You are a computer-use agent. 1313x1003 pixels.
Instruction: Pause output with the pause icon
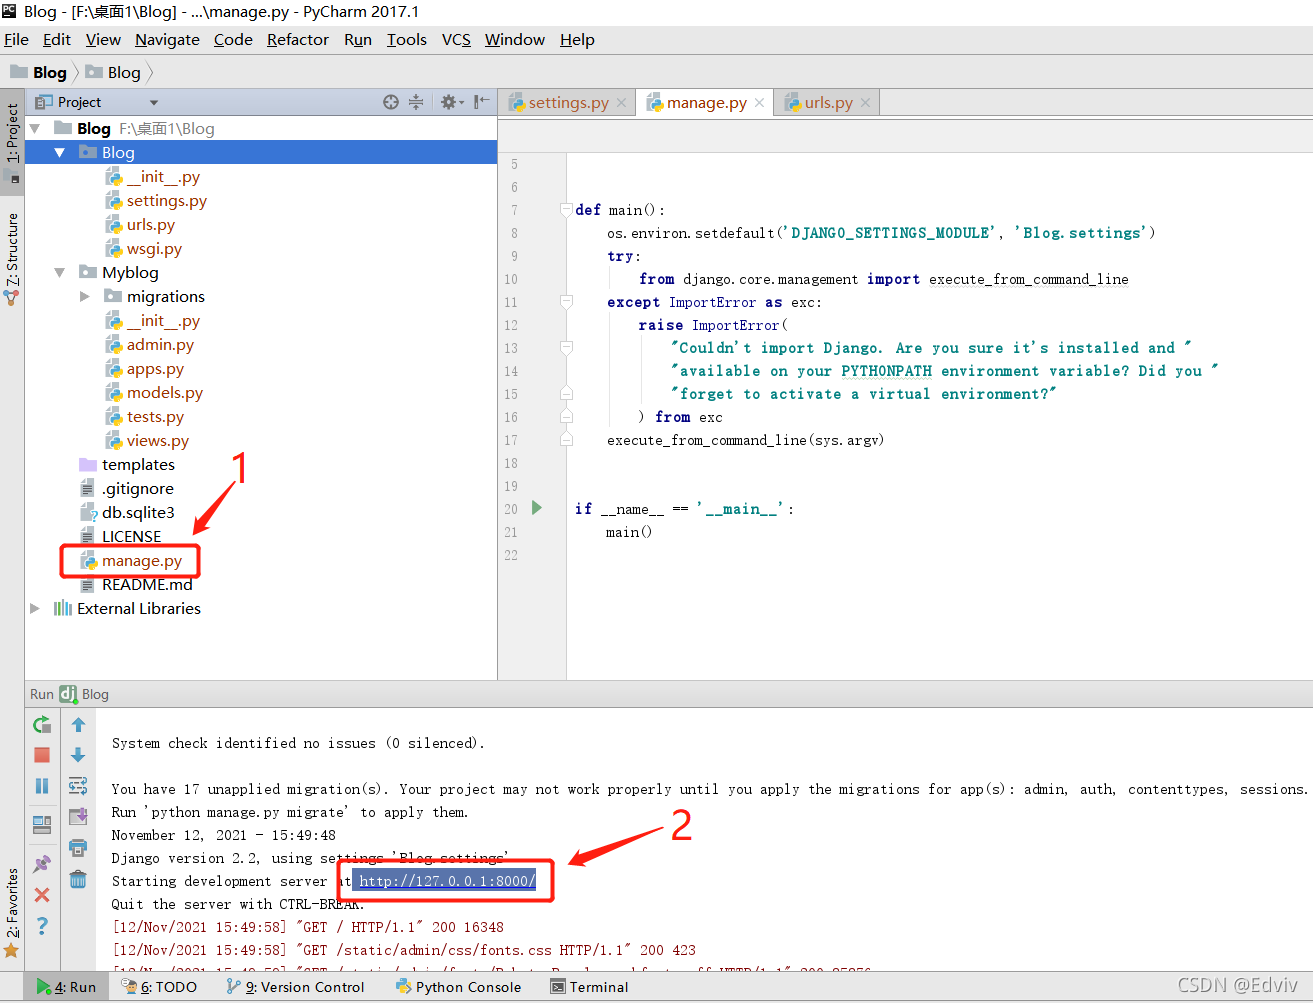click(x=42, y=786)
